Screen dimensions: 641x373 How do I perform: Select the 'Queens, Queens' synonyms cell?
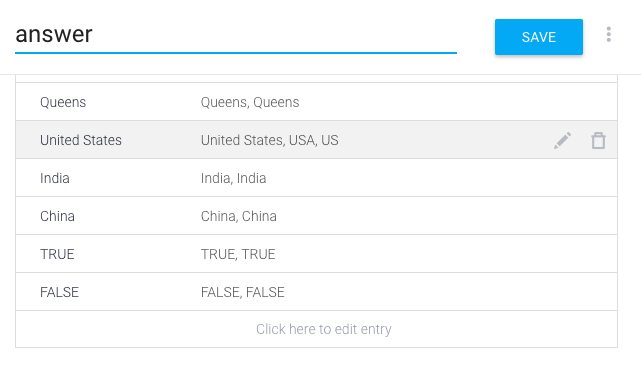coord(250,102)
